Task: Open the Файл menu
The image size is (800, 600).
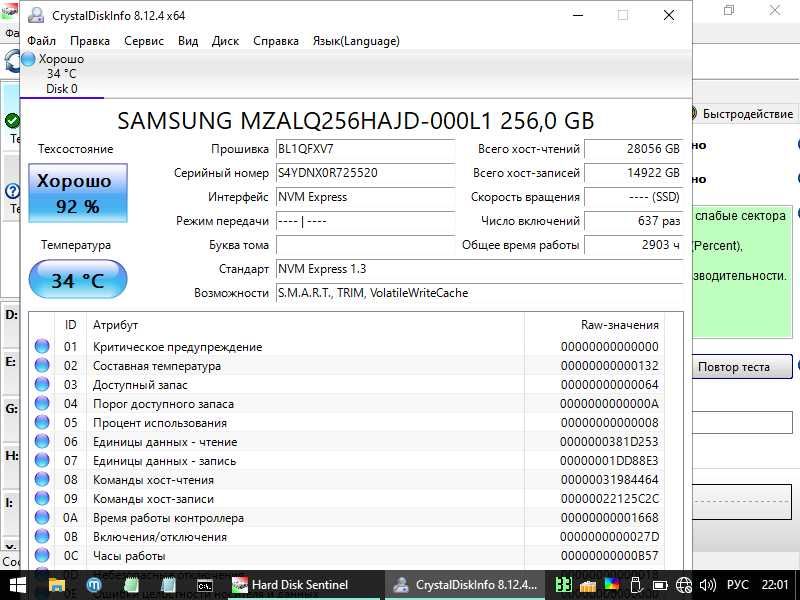Action: point(41,41)
